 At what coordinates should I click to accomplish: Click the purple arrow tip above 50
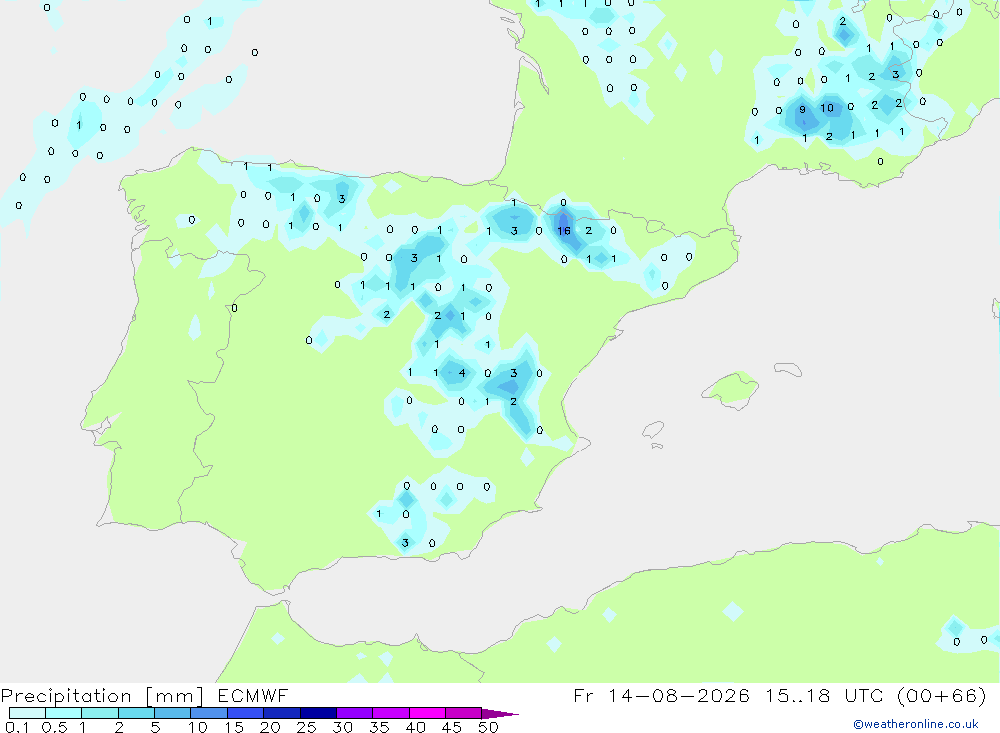[x=499, y=714]
